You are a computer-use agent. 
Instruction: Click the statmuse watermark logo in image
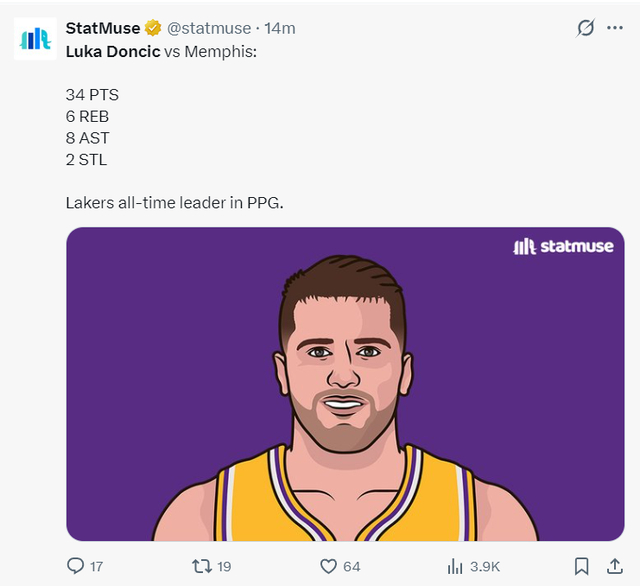(563, 246)
